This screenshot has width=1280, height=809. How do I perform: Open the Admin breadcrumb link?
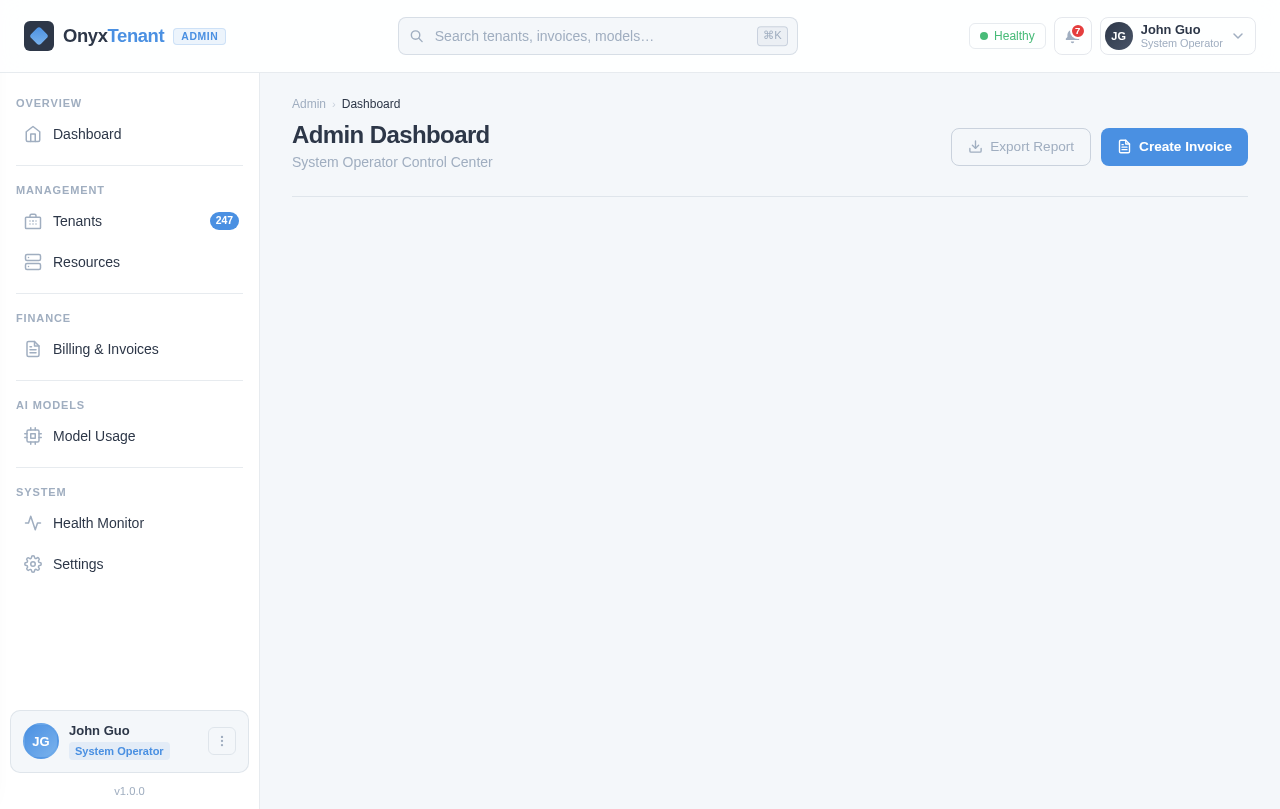(308, 104)
